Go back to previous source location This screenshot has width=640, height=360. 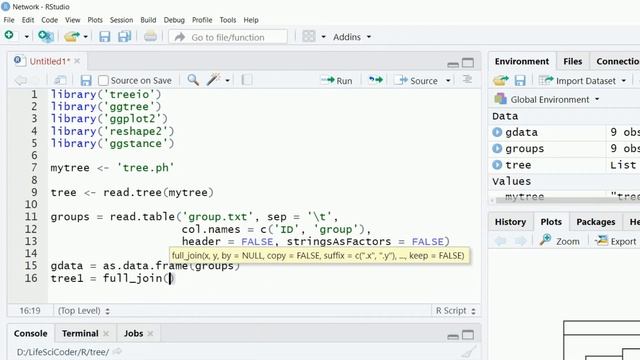click(x=20, y=80)
